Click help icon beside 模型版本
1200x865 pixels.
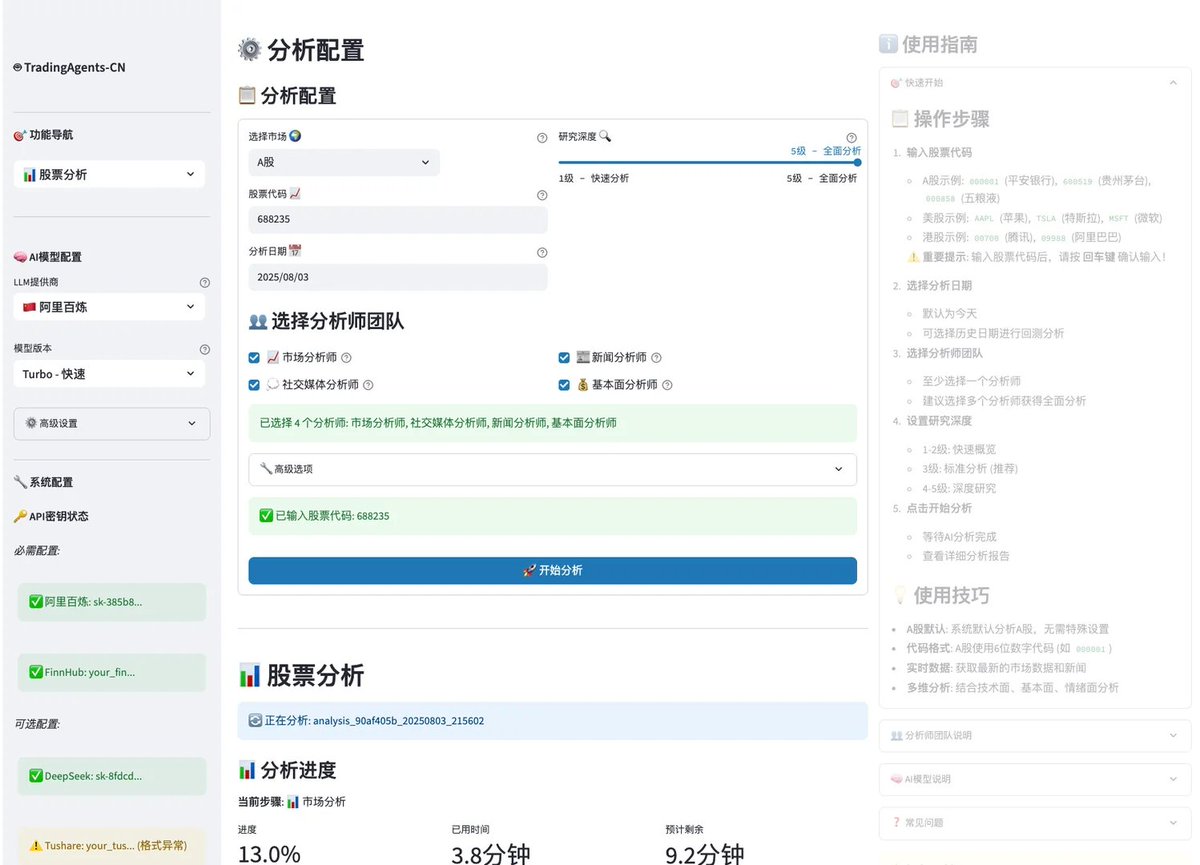coord(205,350)
